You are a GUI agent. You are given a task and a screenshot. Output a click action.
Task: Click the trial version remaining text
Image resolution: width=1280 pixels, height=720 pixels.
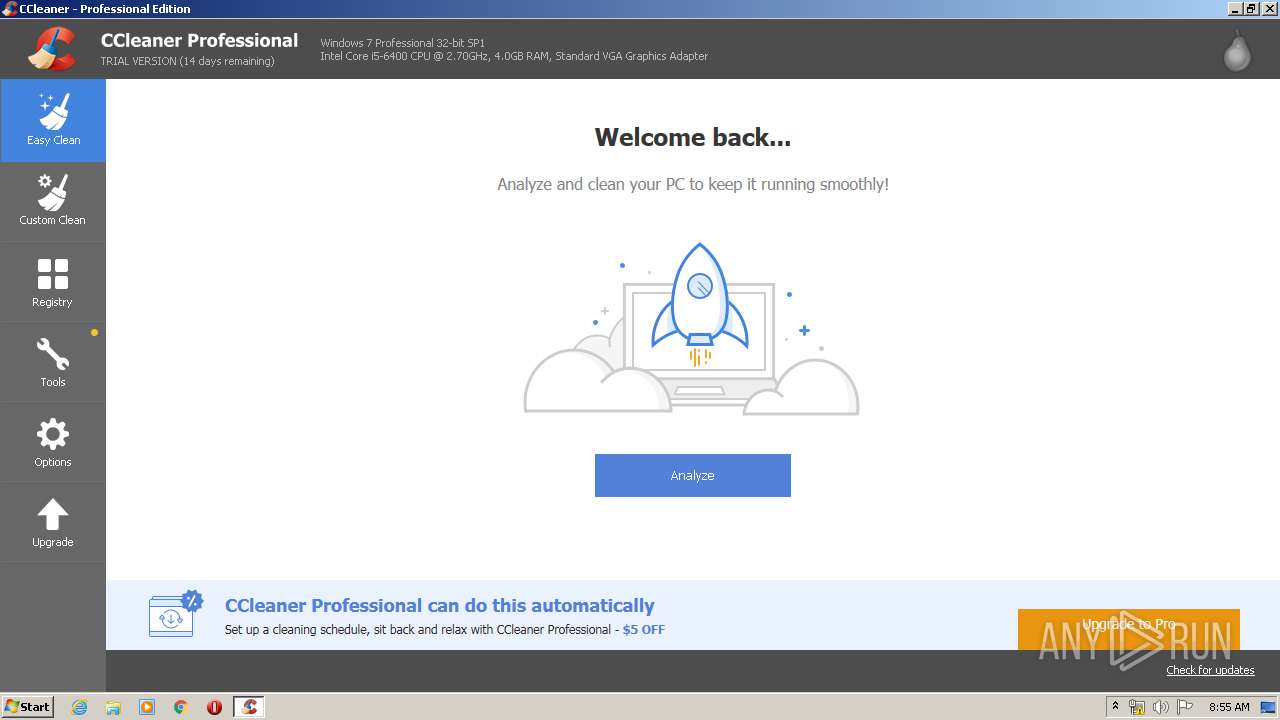(x=188, y=61)
